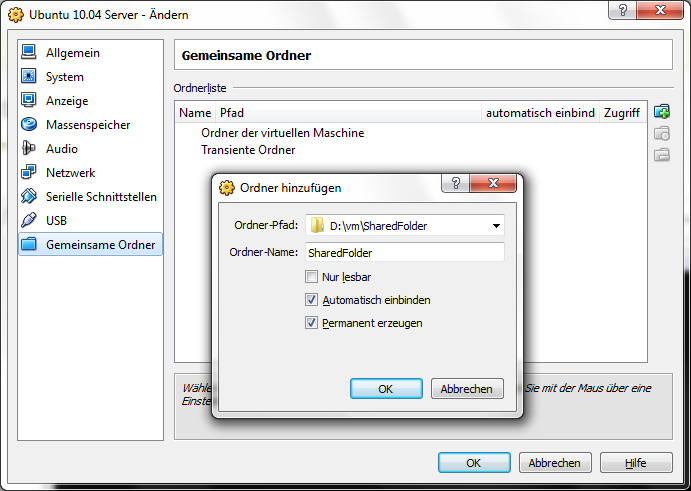Click the gear icon in Ordner hinzufügen title
691x491 pixels.
pos(227,188)
